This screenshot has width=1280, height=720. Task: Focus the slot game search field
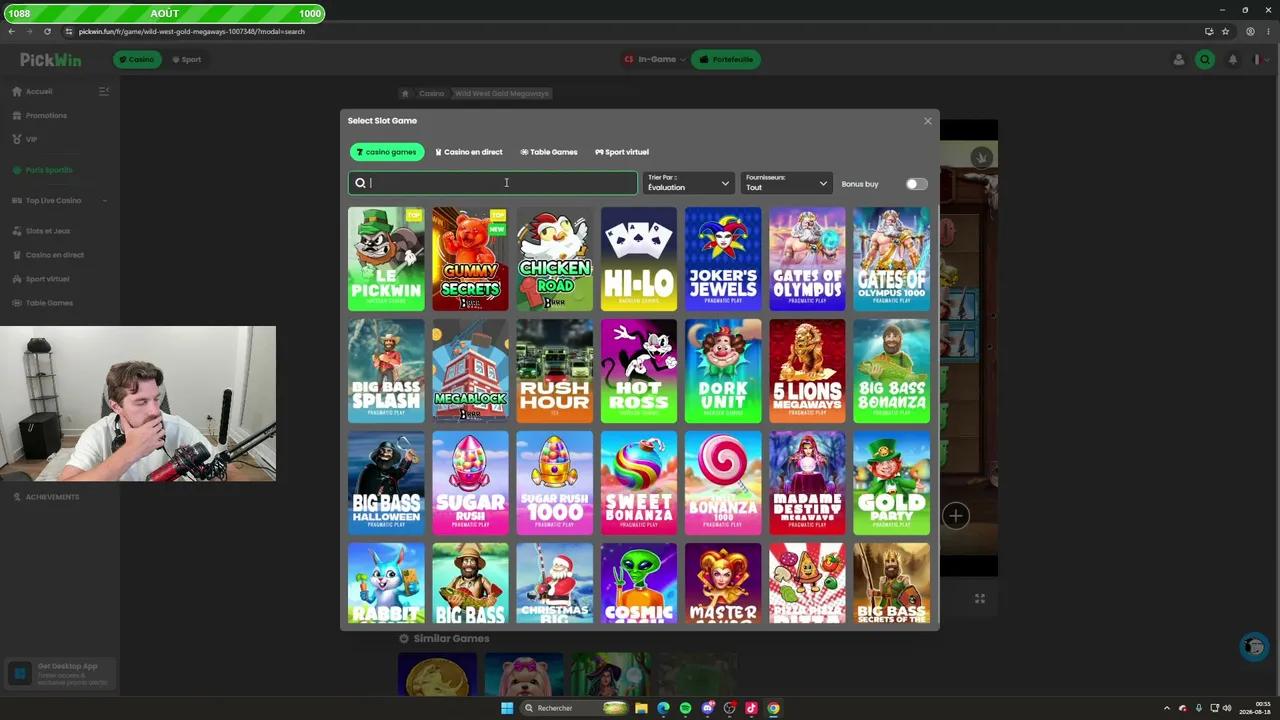tap(492, 183)
